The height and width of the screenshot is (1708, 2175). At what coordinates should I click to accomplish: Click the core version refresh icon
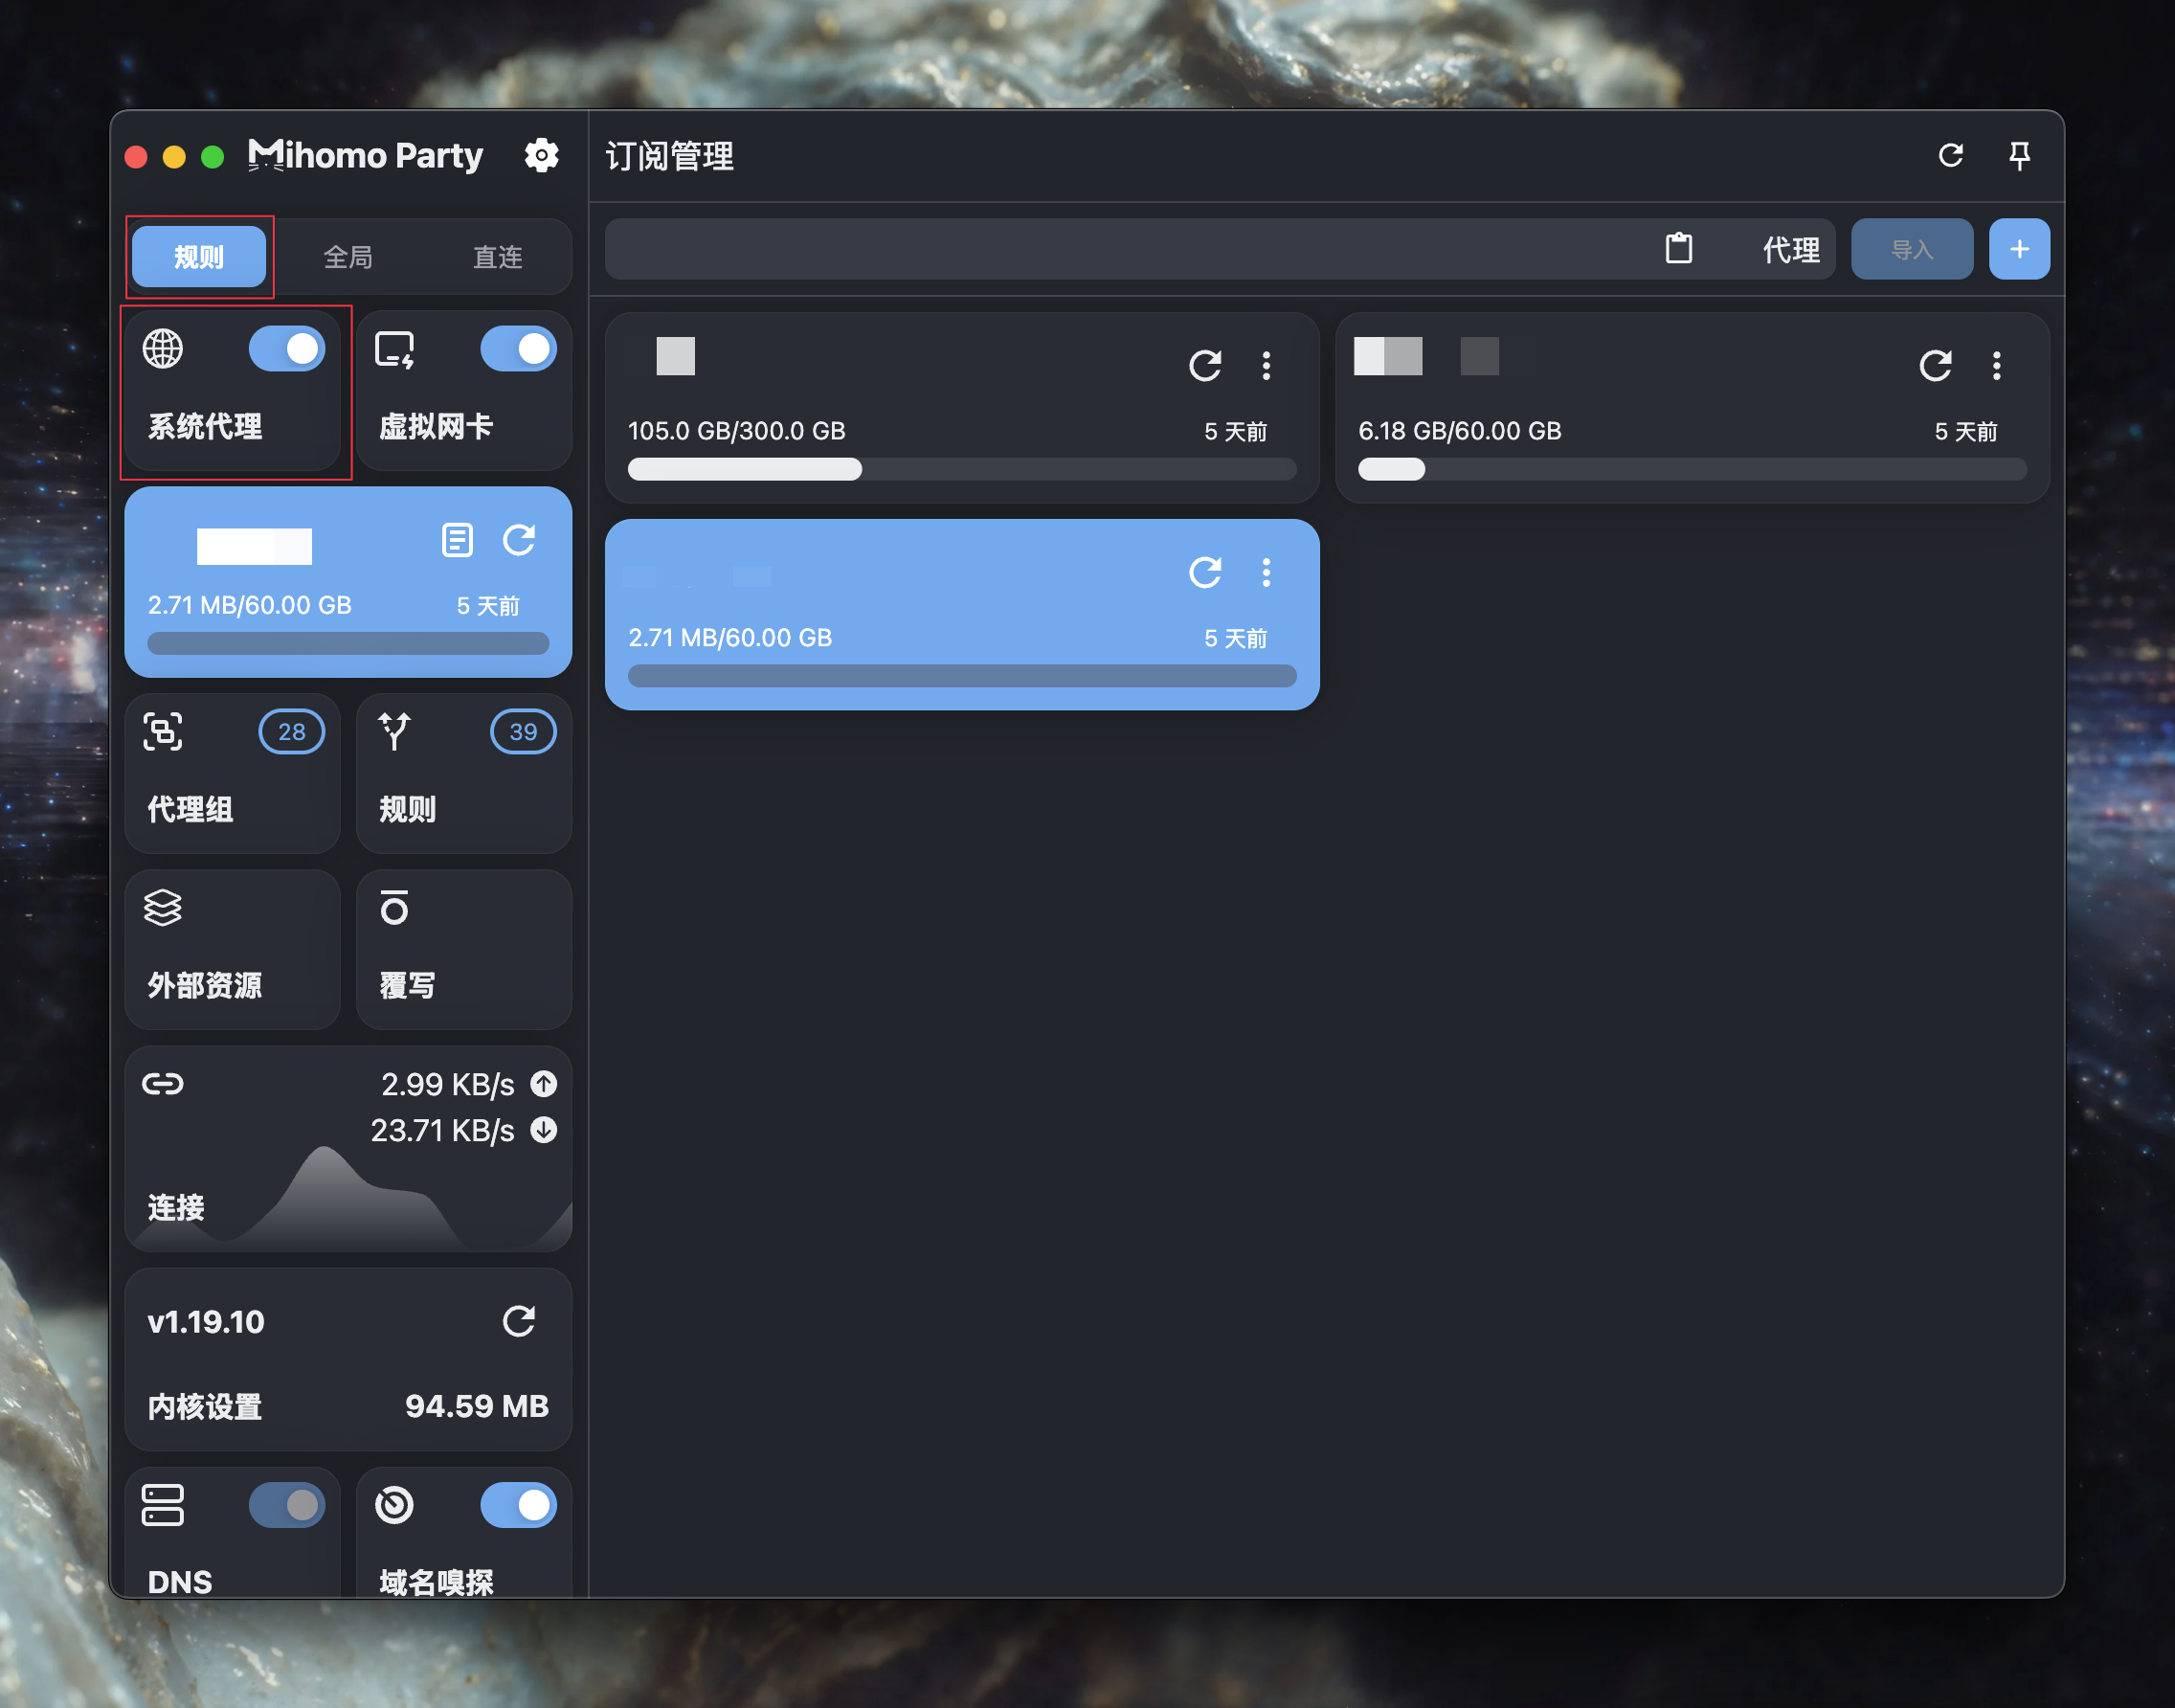click(518, 1321)
